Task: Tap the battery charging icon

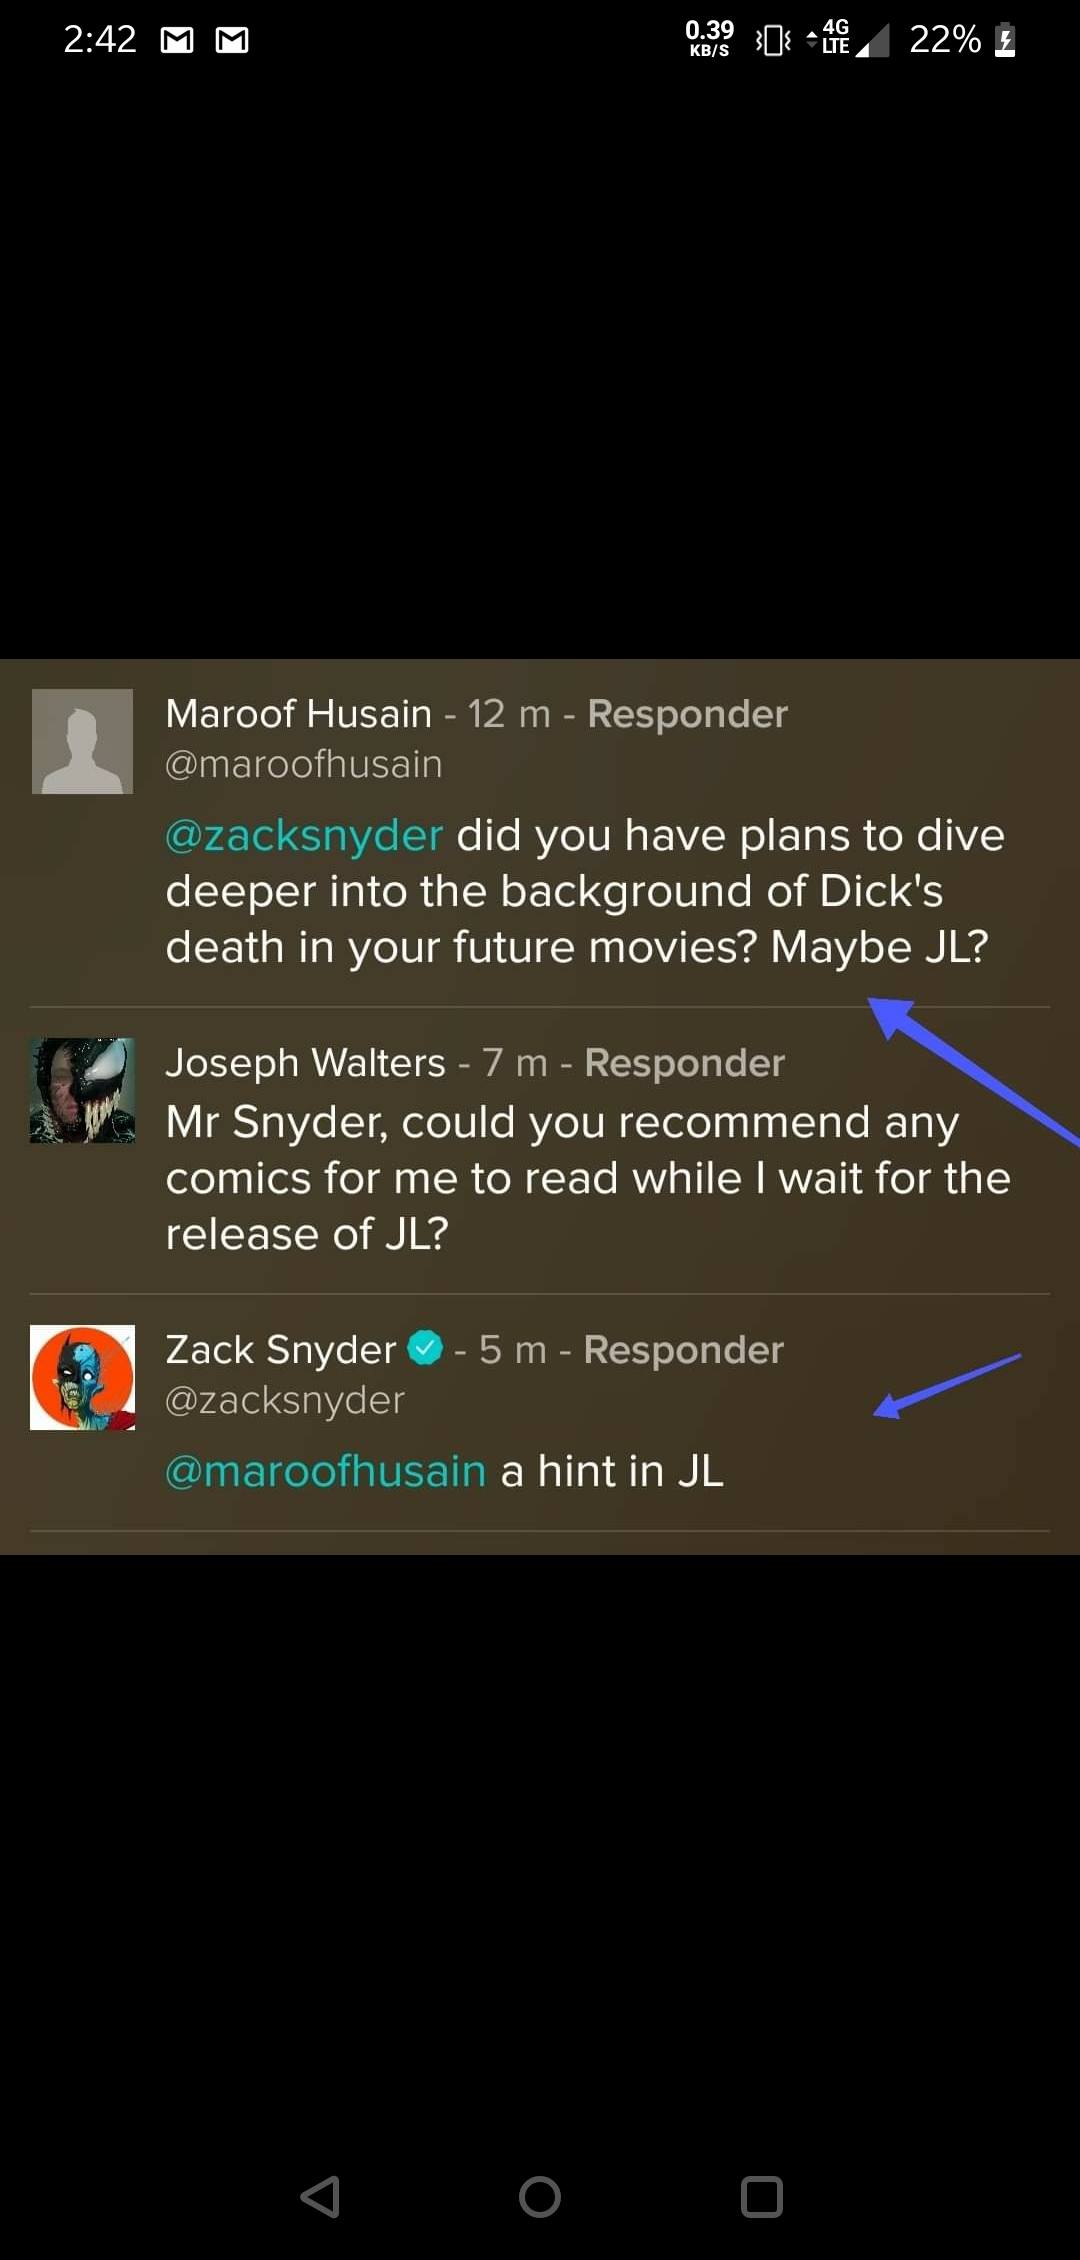Action: (1005, 40)
